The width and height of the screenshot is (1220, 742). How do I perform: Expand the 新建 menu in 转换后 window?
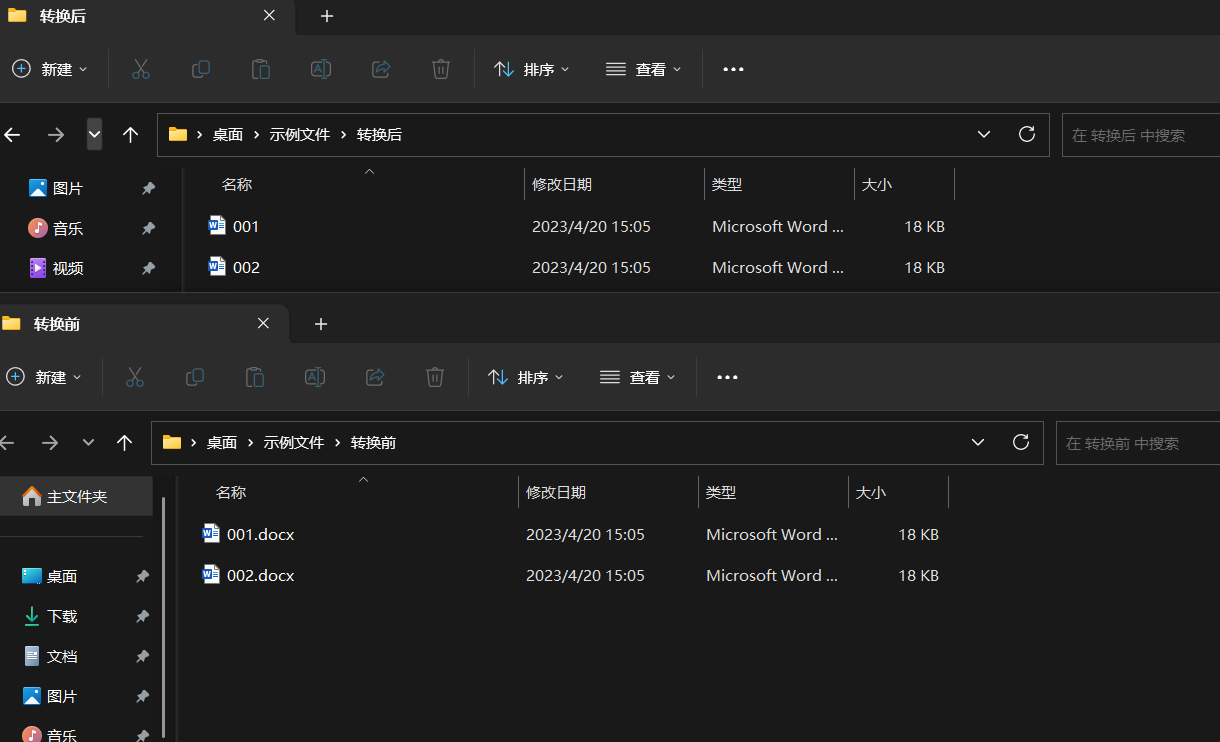(x=50, y=69)
